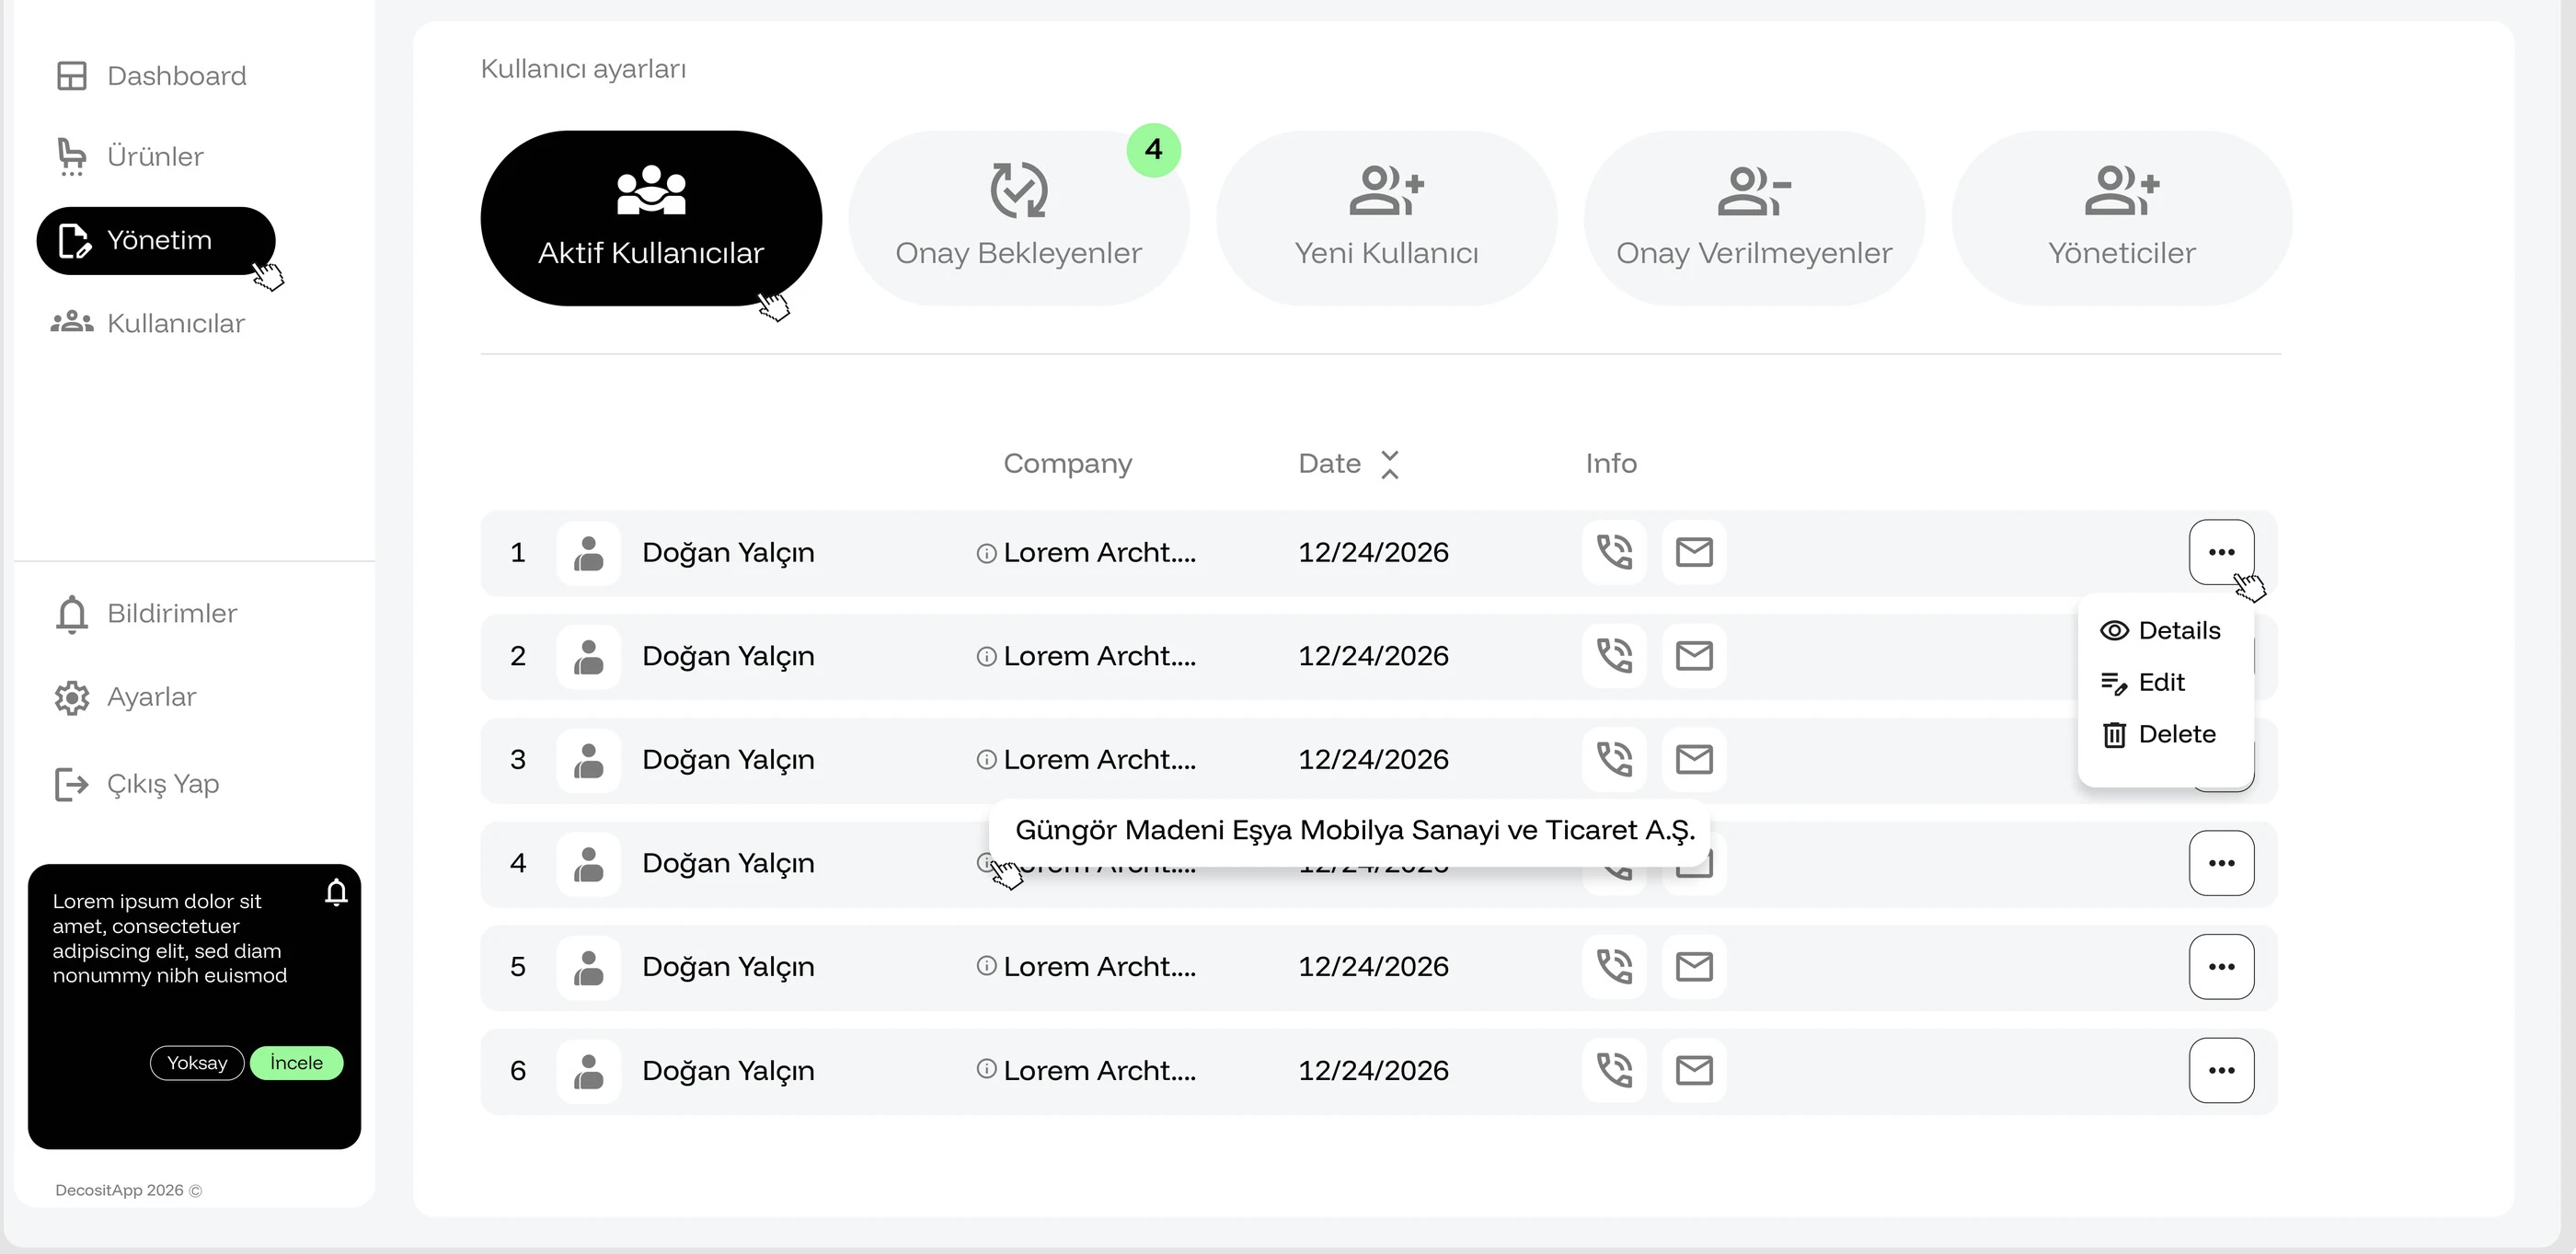This screenshot has height=1254, width=2576.
Task: Go to Kullanıcılar in the sidebar
Action: pos(148,323)
